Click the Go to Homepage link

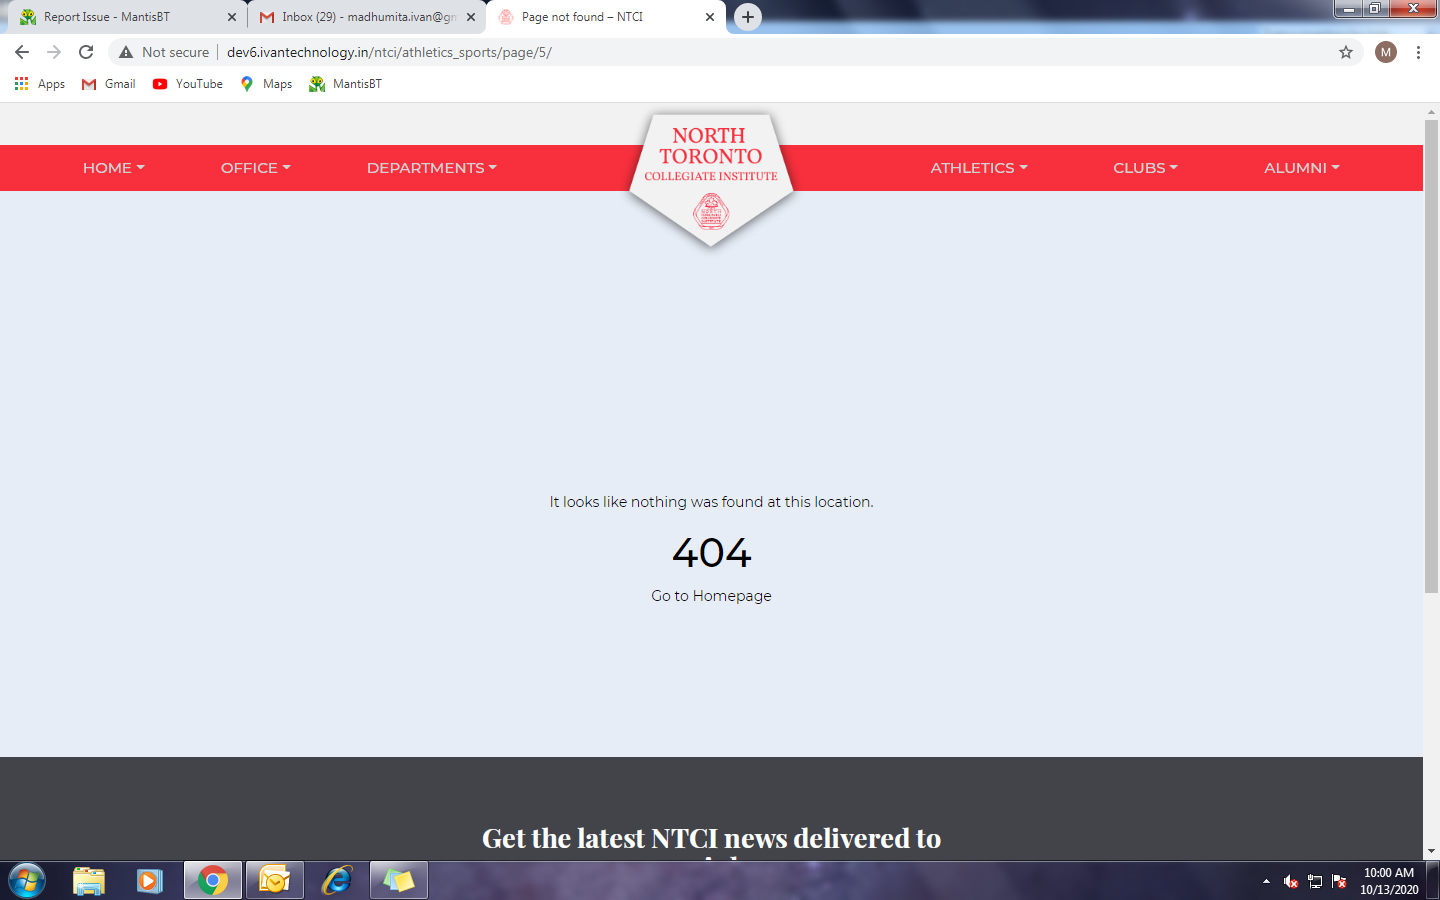pos(711,596)
